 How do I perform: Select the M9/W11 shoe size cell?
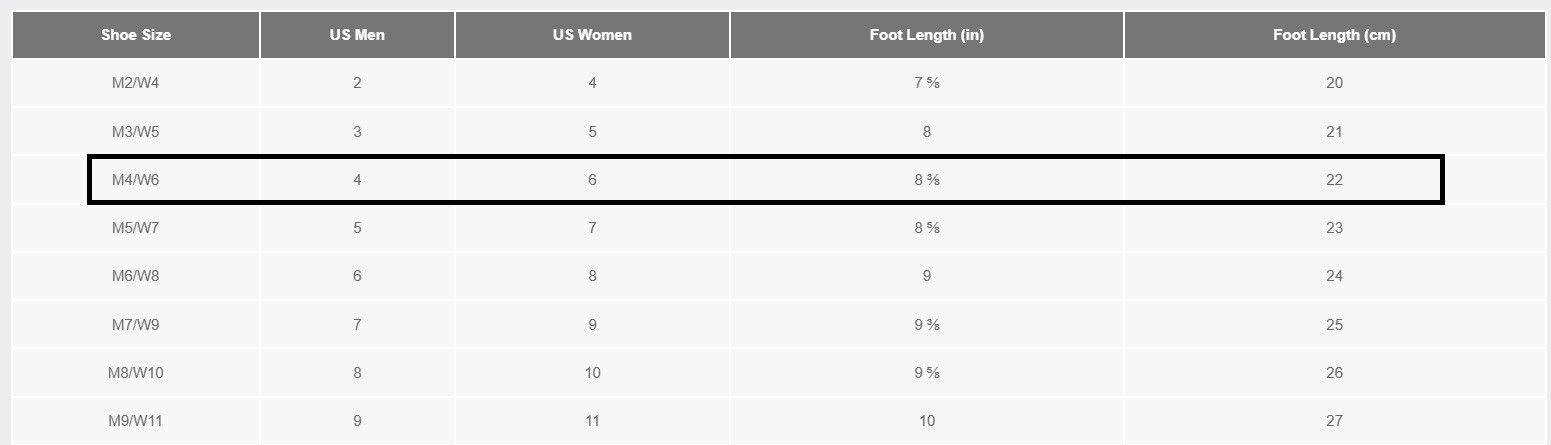(136, 421)
